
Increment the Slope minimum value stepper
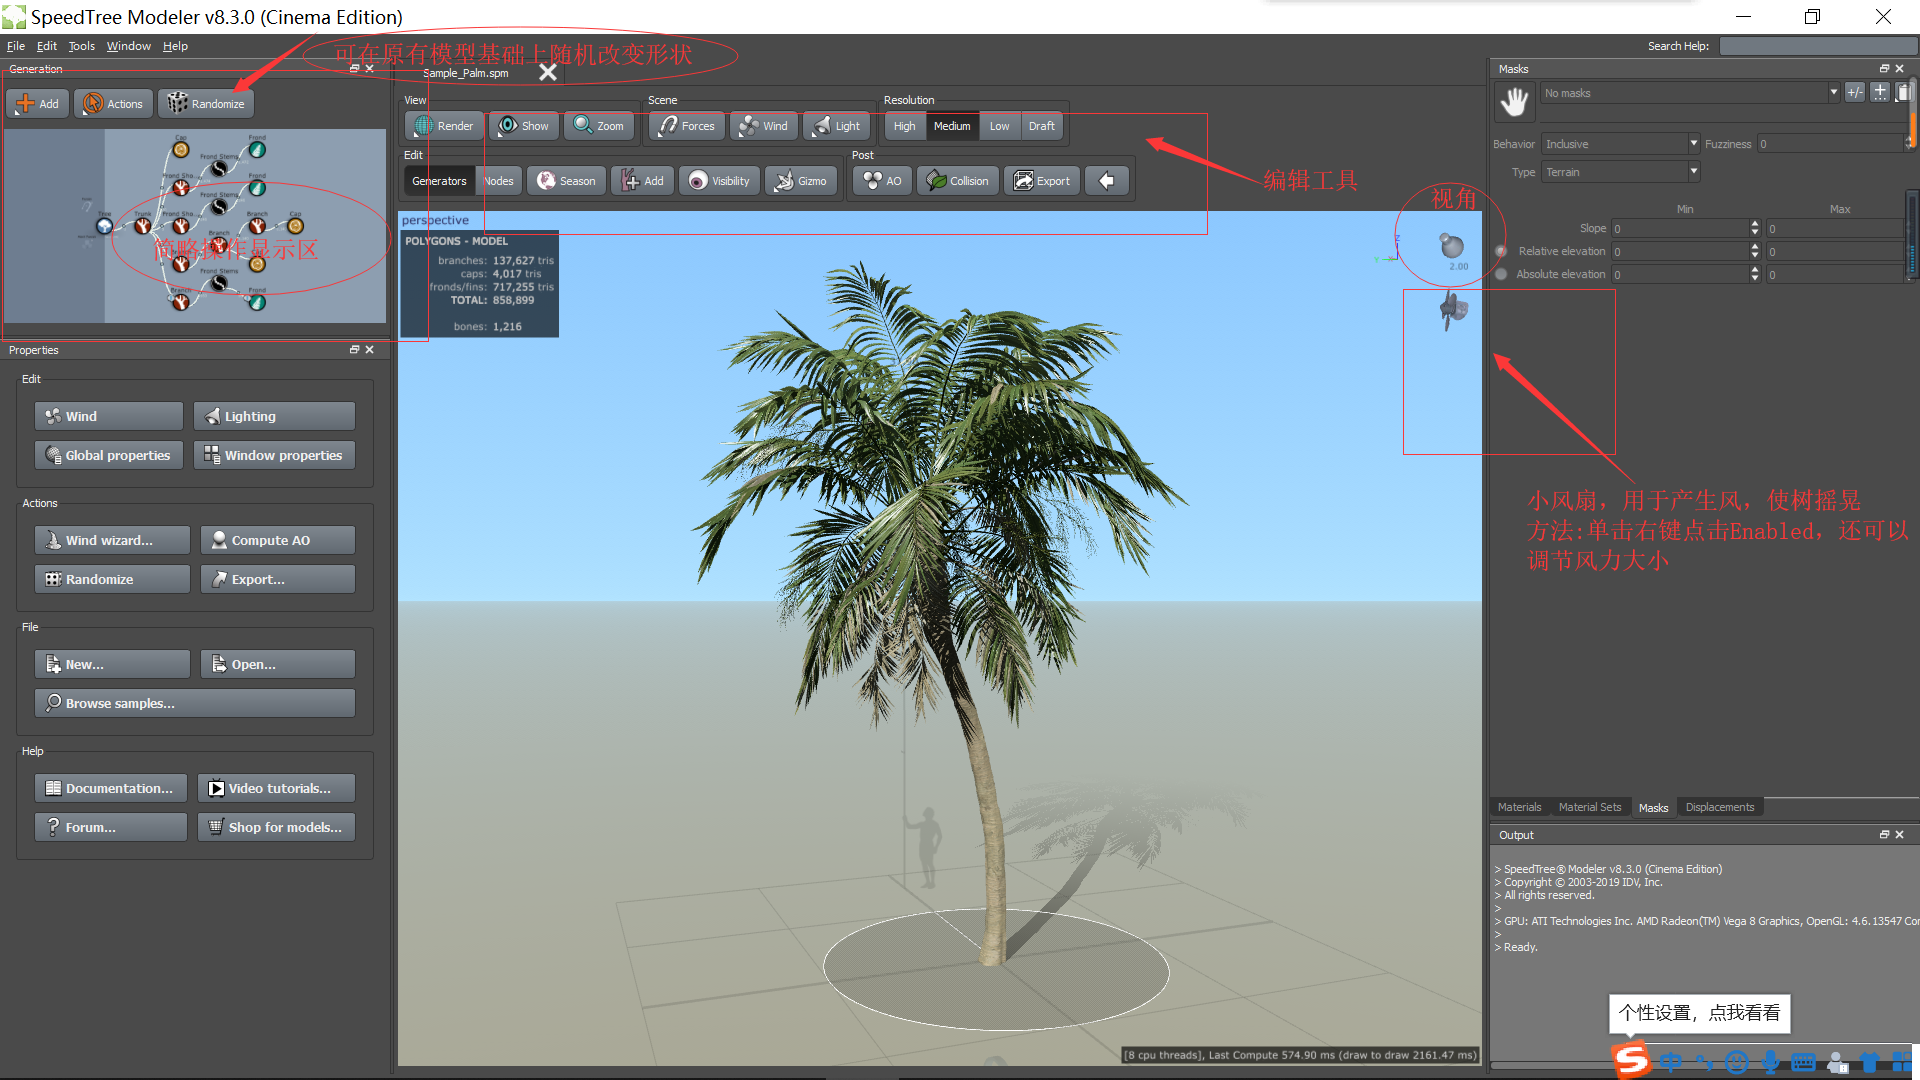1754,224
